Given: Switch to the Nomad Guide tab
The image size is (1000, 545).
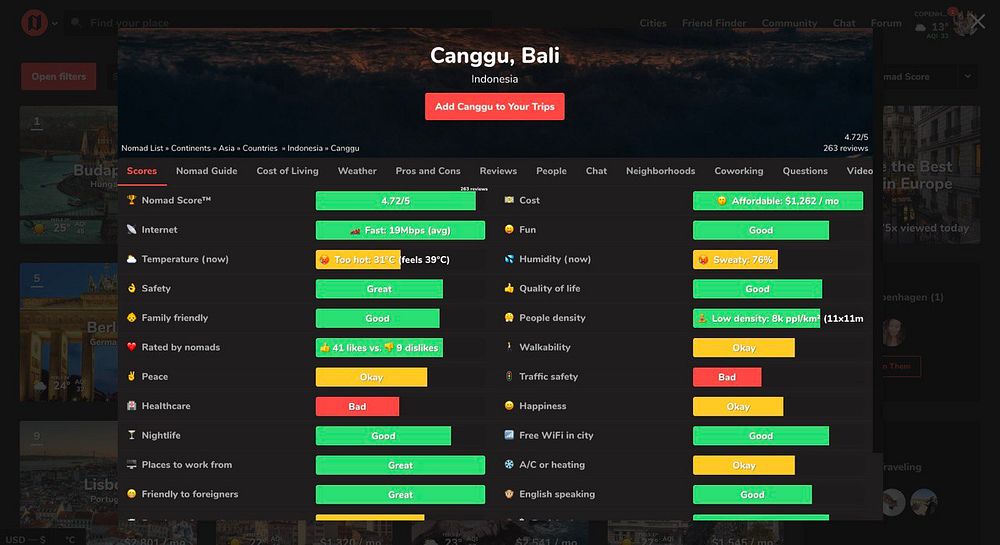Looking at the screenshot, I should 207,171.
